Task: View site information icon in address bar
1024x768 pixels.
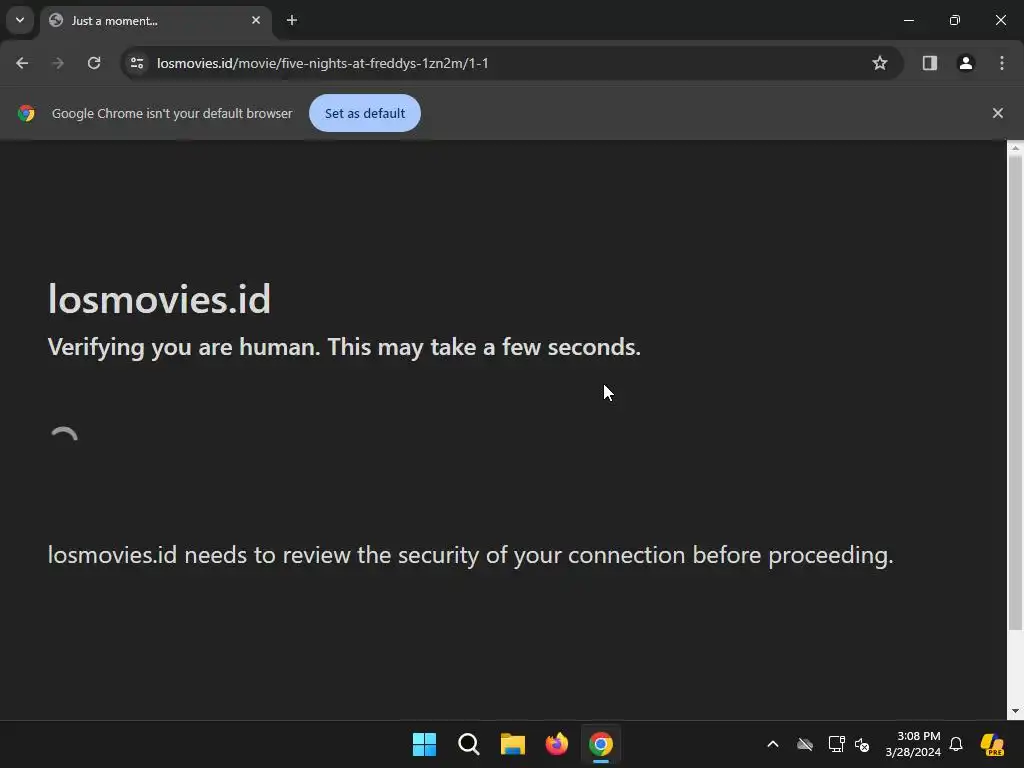Action: coord(137,63)
